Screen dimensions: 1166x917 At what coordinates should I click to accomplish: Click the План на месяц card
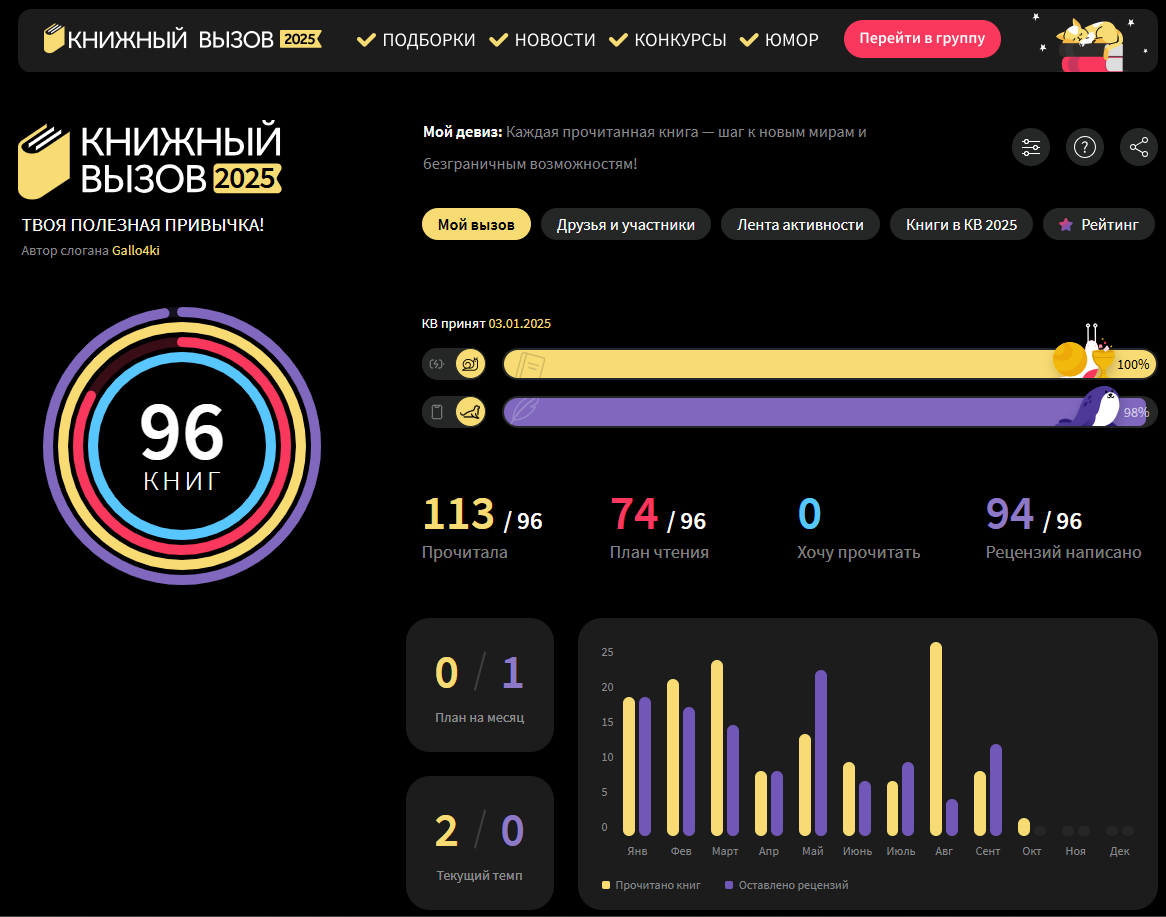pyautogui.click(x=480, y=685)
